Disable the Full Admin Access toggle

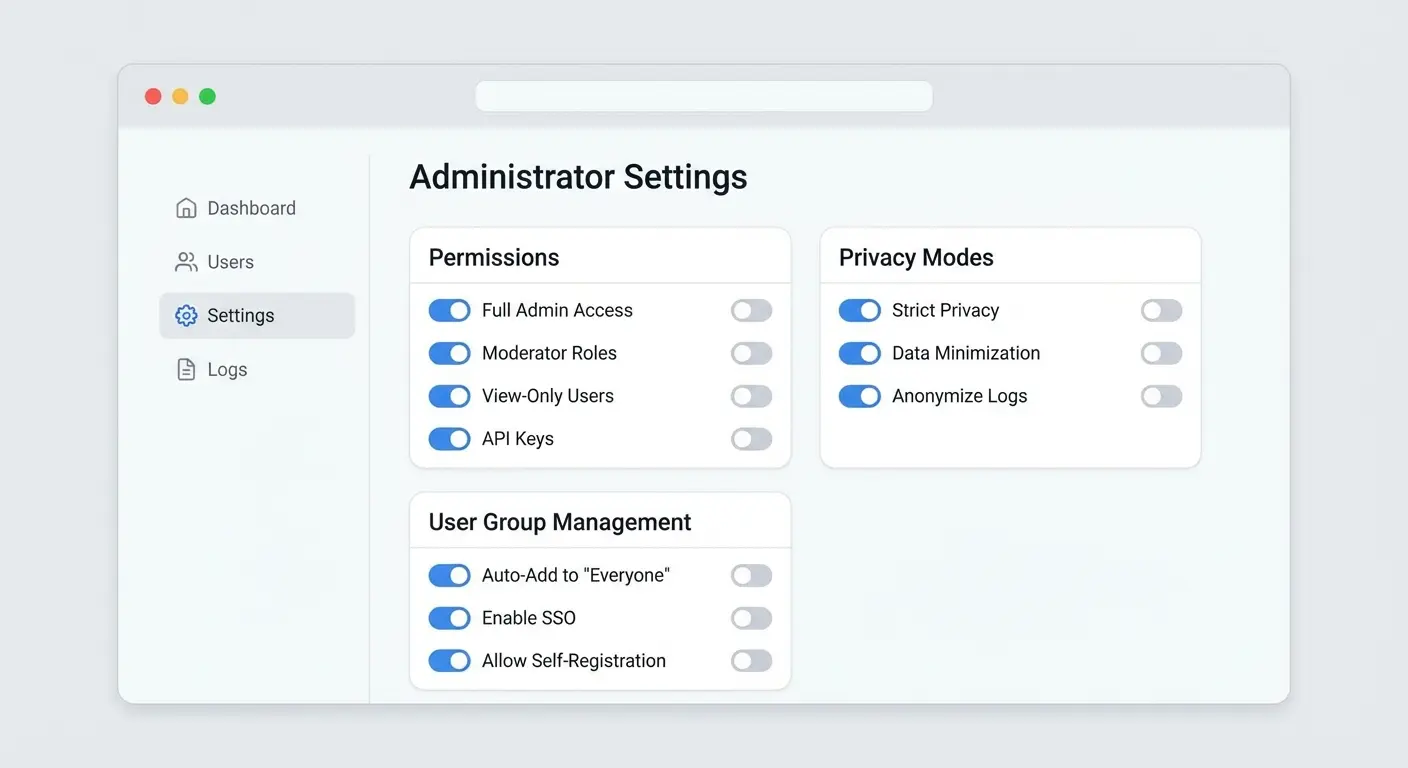click(449, 310)
